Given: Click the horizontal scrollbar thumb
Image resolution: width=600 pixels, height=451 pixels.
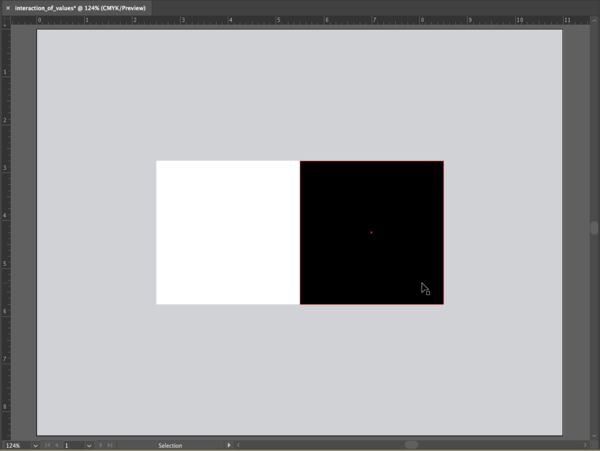Looking at the screenshot, I should point(411,444).
